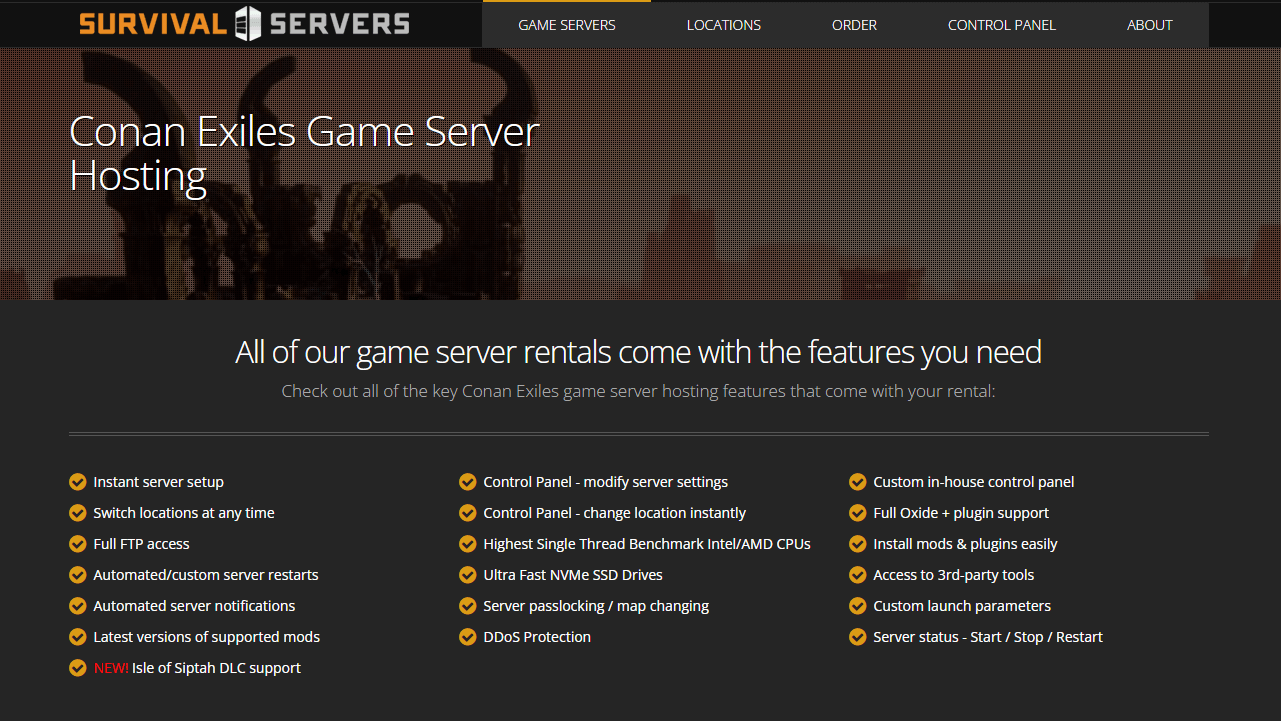This screenshot has width=1281, height=721.
Task: Click the Conan Exiles Game Server Hosting heading
Action: [x=305, y=154]
